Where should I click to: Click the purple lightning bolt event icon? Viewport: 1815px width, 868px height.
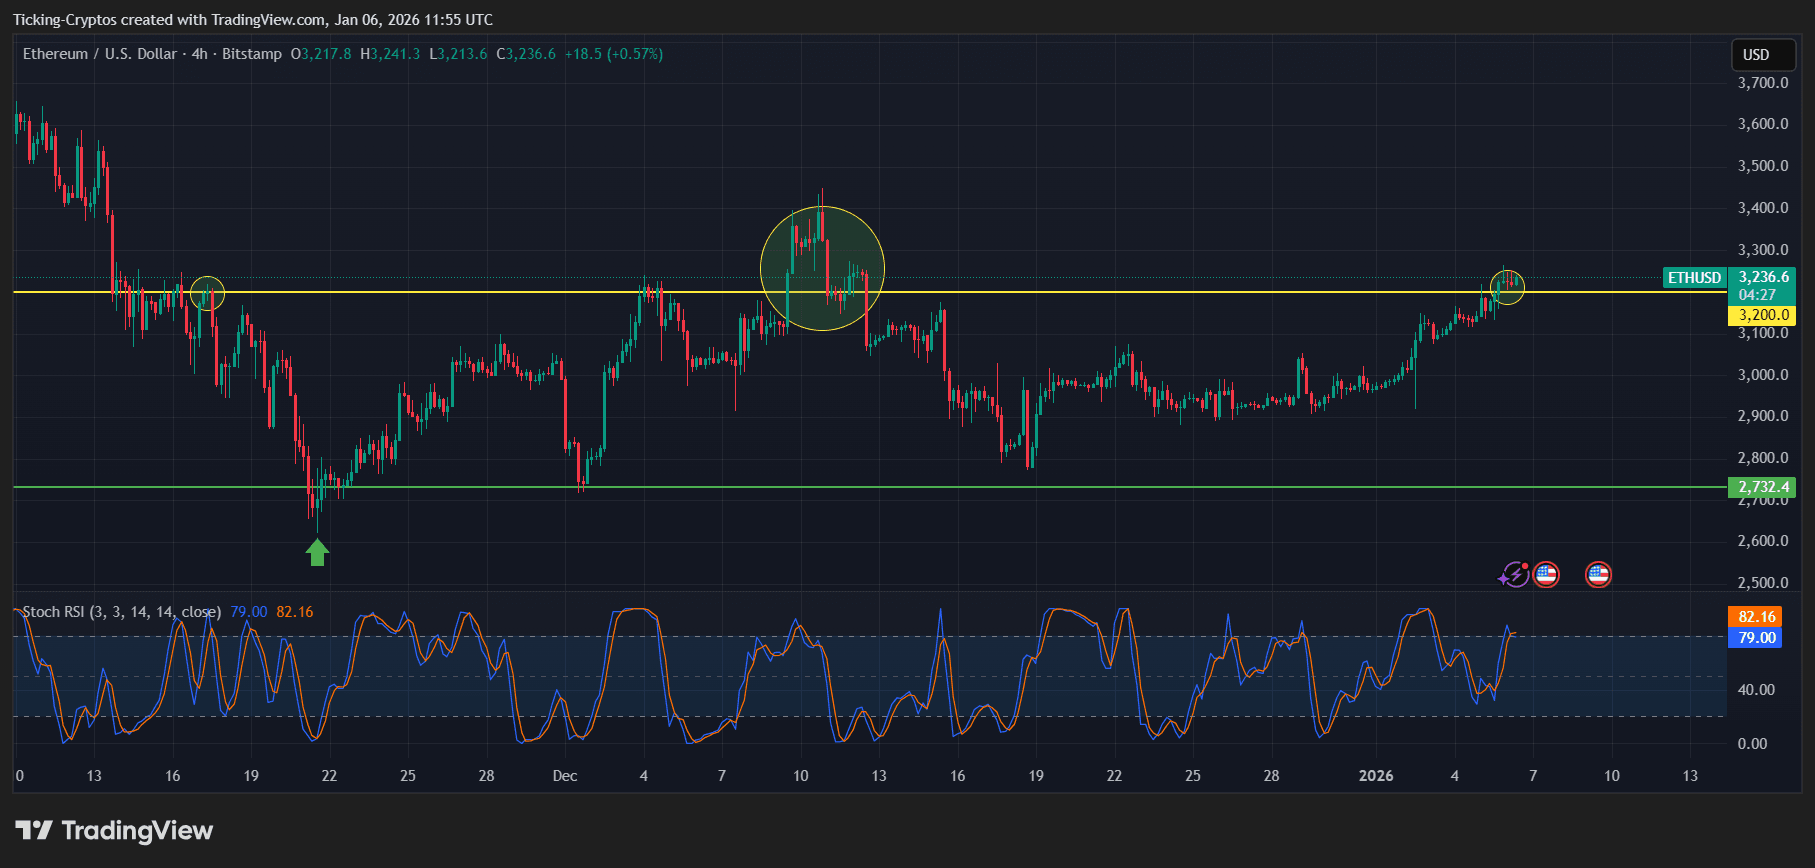pyautogui.click(x=1514, y=574)
